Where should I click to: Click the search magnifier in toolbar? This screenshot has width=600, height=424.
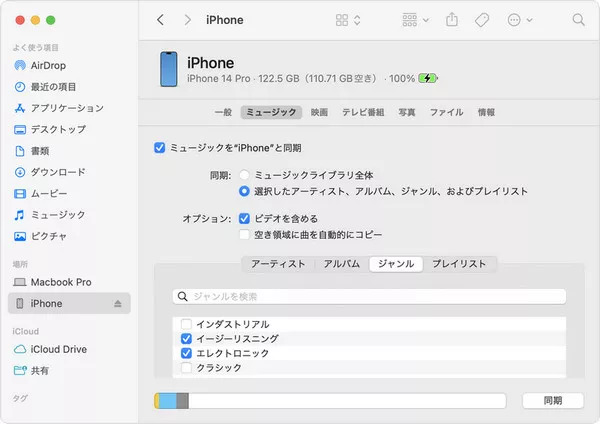(x=579, y=20)
